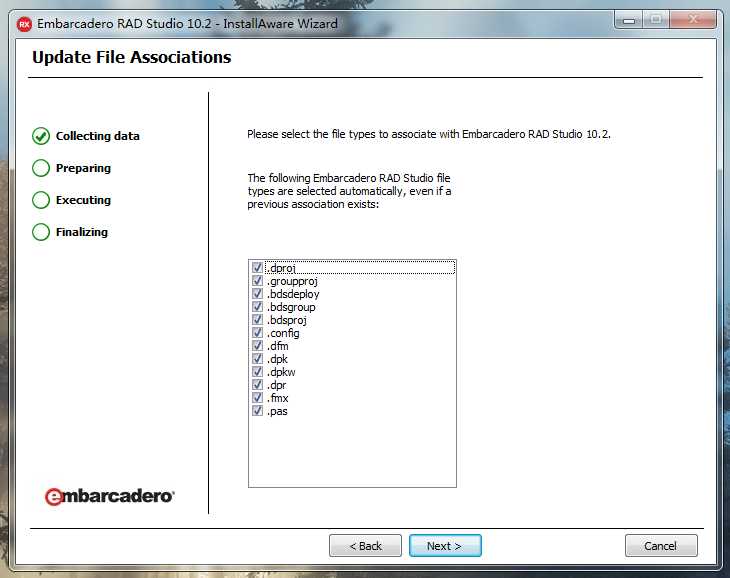Toggle the .dfm checkbox
Viewport: 730px width, 578px height.
click(257, 346)
